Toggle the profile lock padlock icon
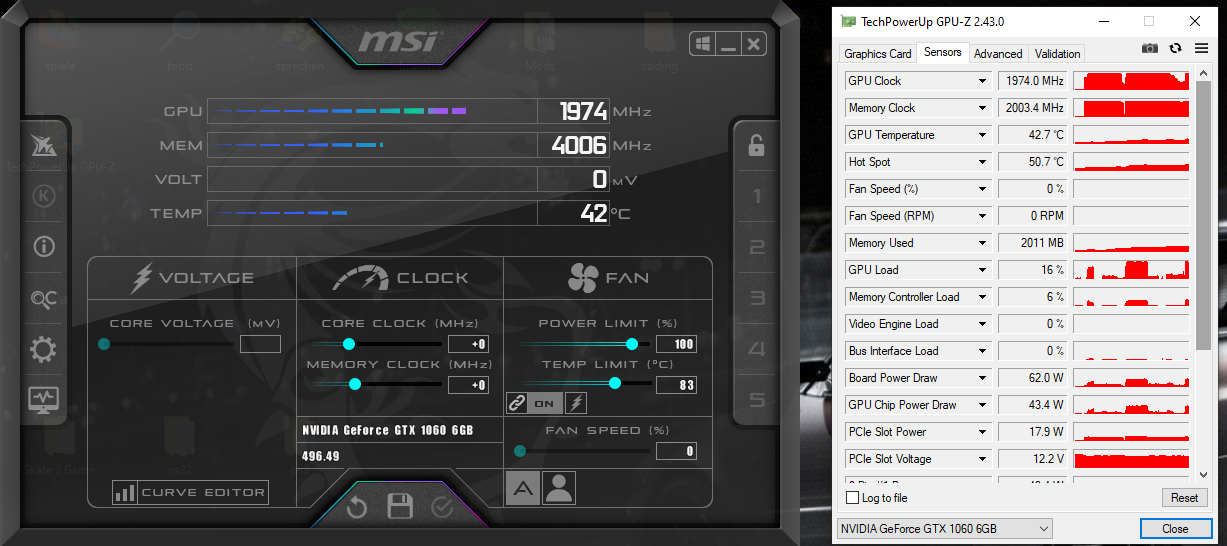The height and width of the screenshot is (546, 1227). [x=756, y=144]
